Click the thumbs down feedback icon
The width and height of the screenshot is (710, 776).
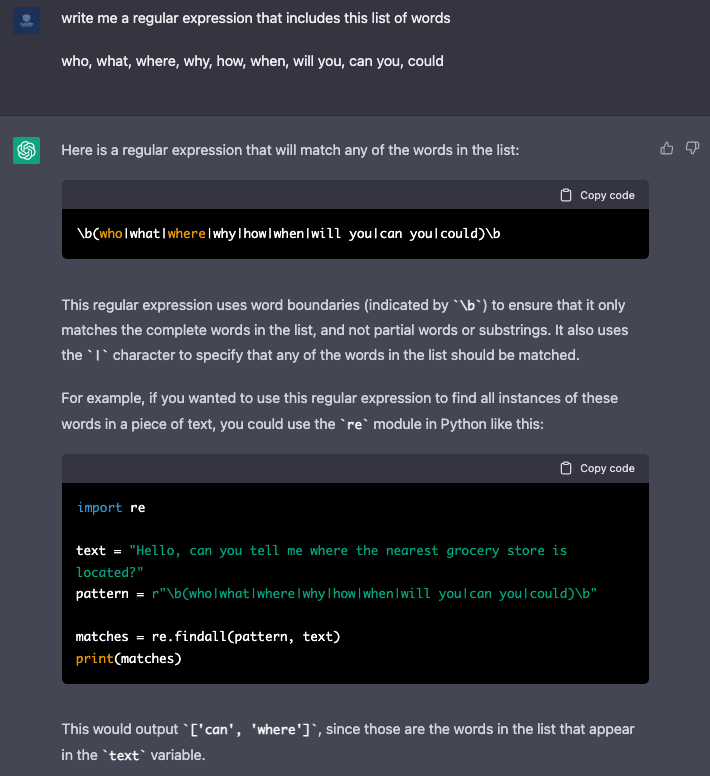[x=692, y=148]
